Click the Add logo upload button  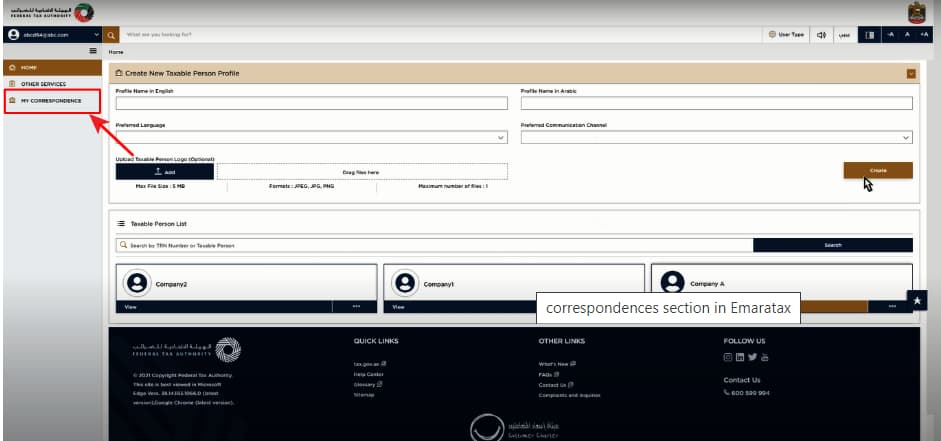coord(164,172)
